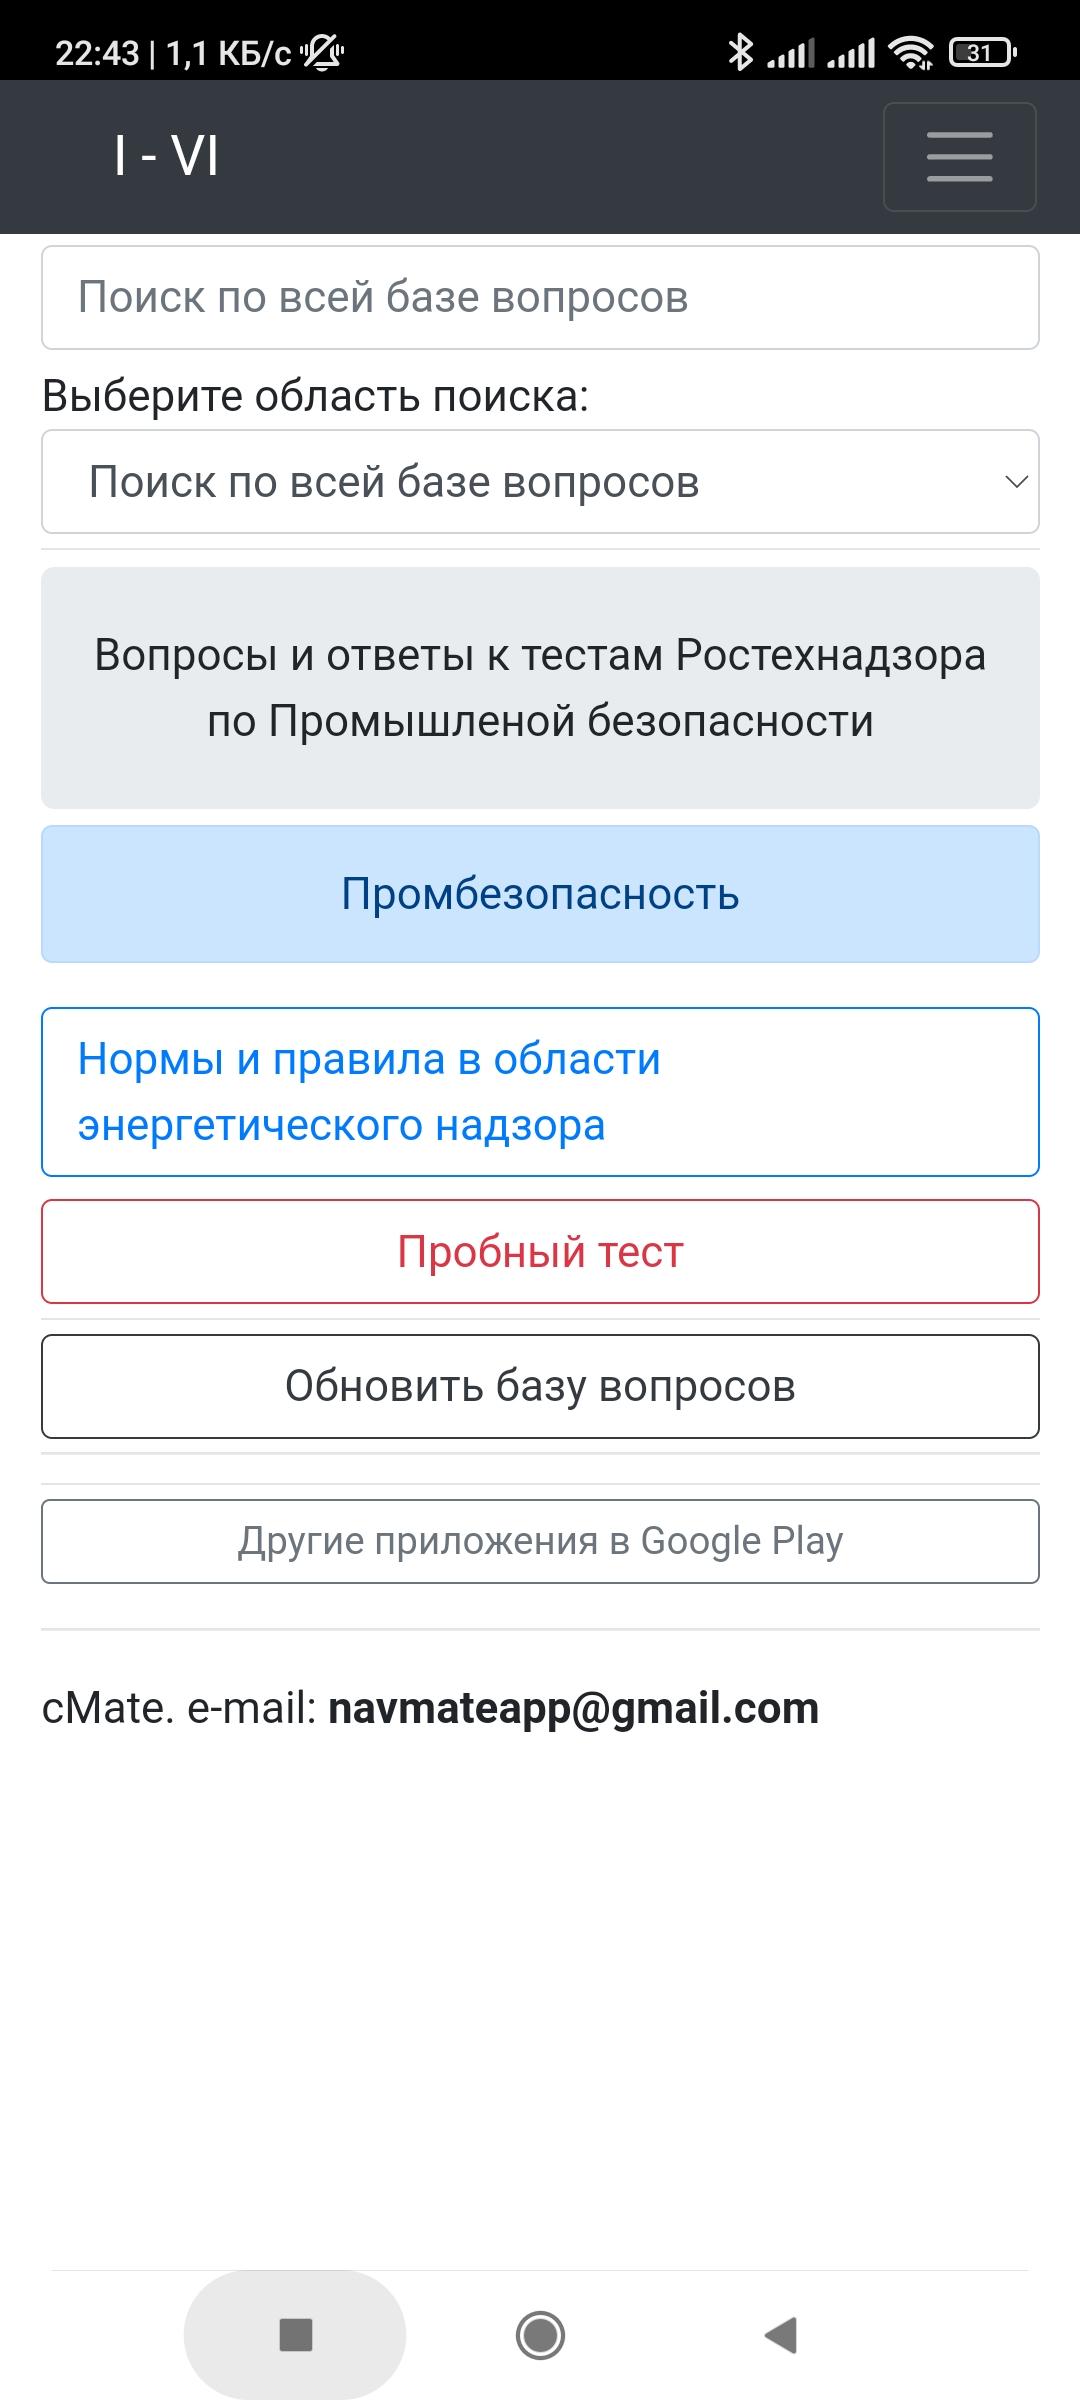Image resolution: width=1080 pixels, height=2400 pixels.
Task: Open the 'Поиск по всей базе вопросов' select box
Action: click(540, 482)
